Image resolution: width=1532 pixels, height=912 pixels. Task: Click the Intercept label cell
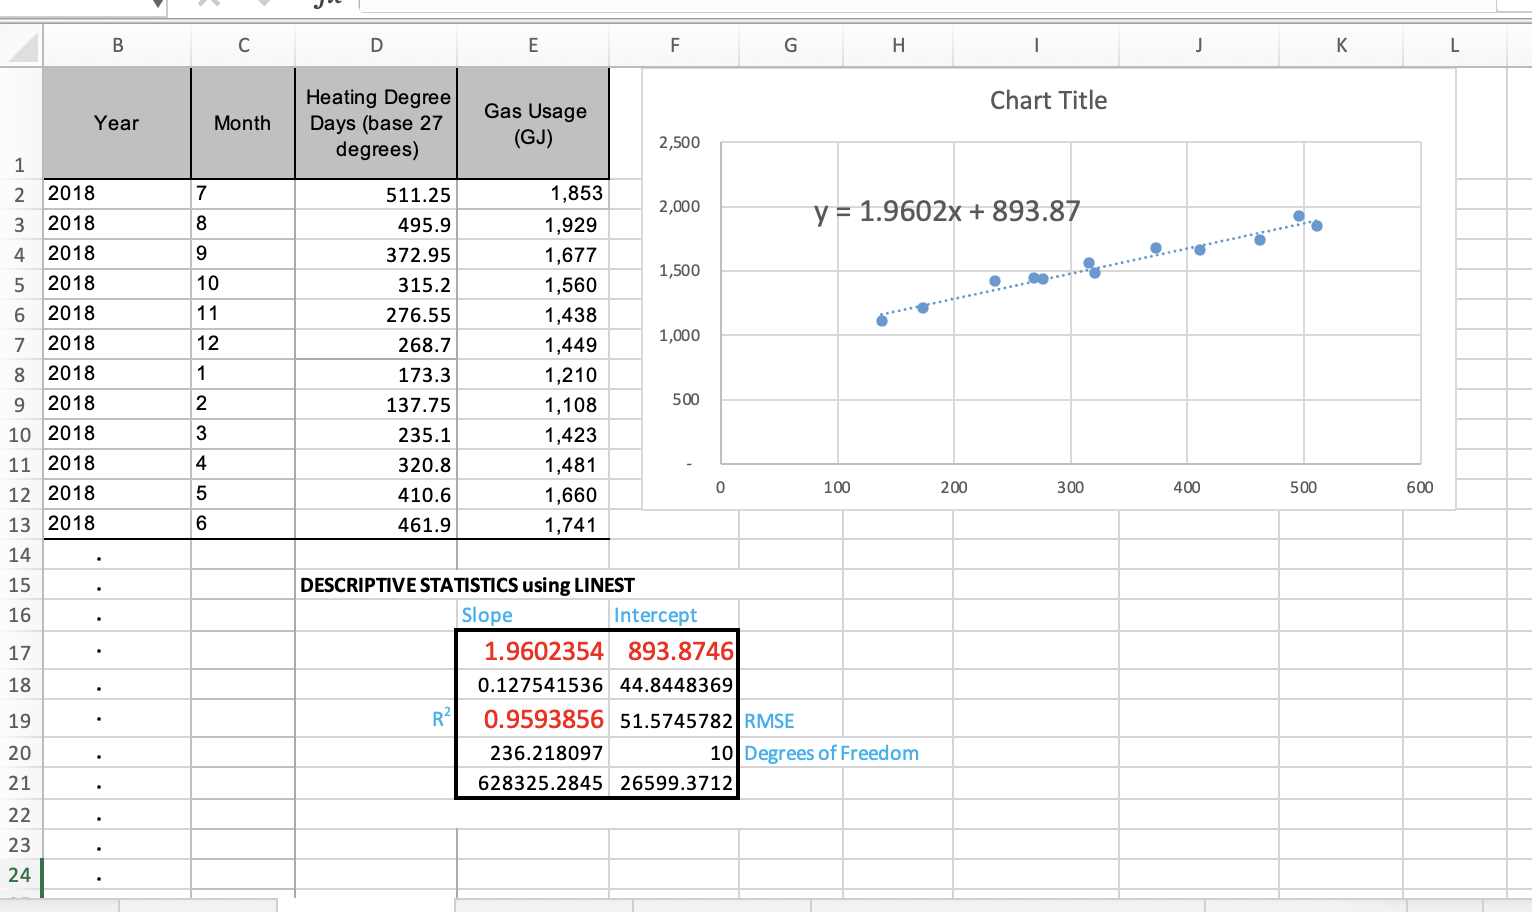674,615
